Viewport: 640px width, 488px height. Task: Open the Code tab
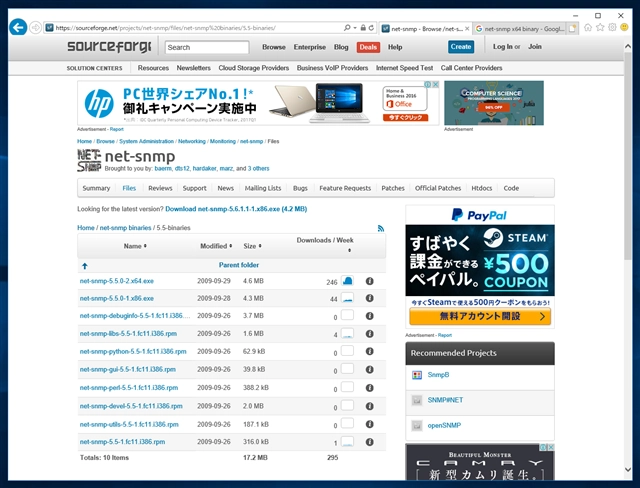[x=511, y=188]
